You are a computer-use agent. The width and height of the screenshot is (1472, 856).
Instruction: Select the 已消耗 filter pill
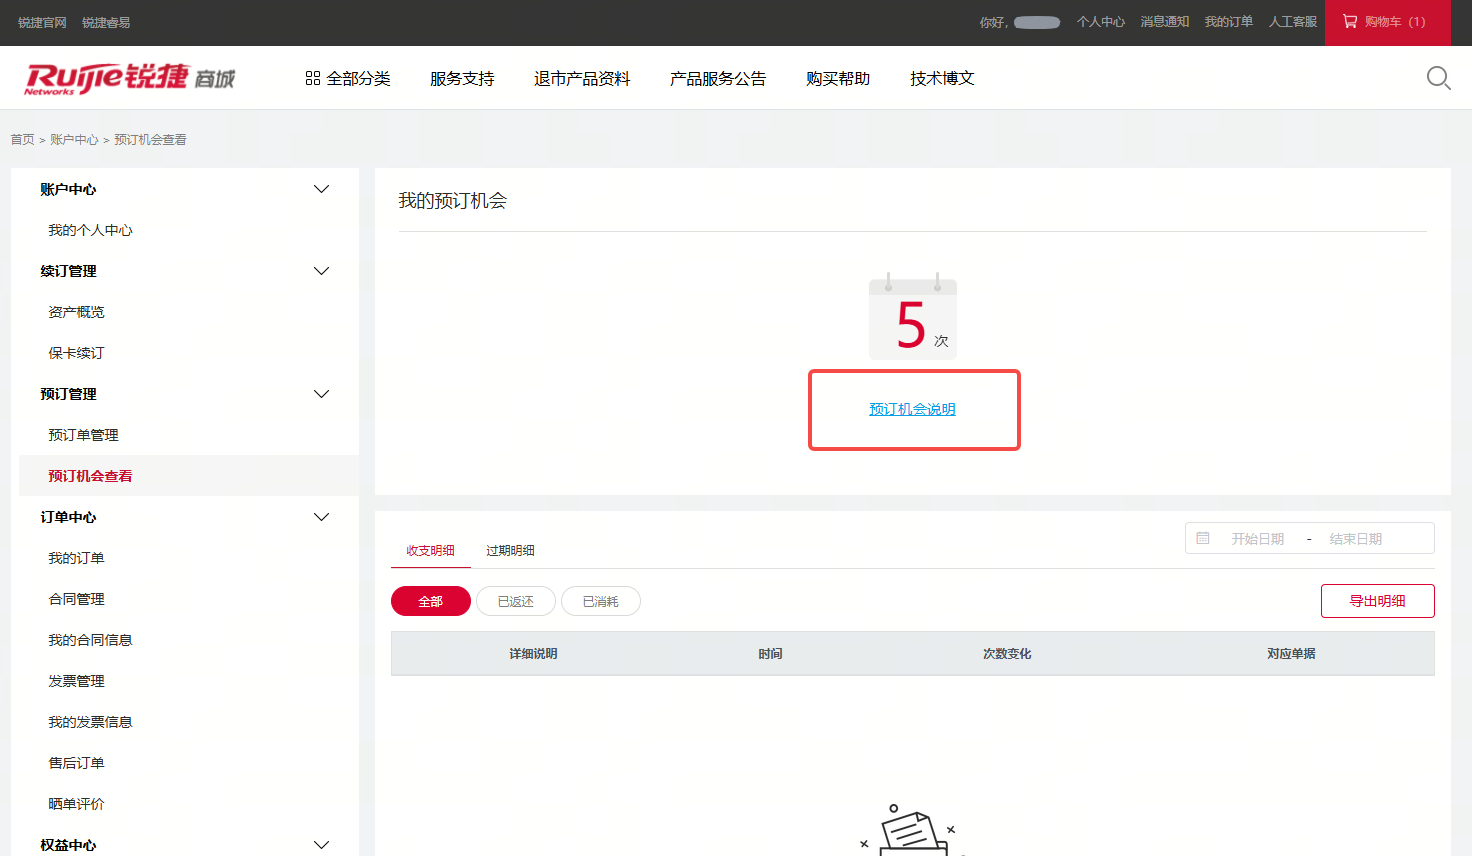coord(600,601)
